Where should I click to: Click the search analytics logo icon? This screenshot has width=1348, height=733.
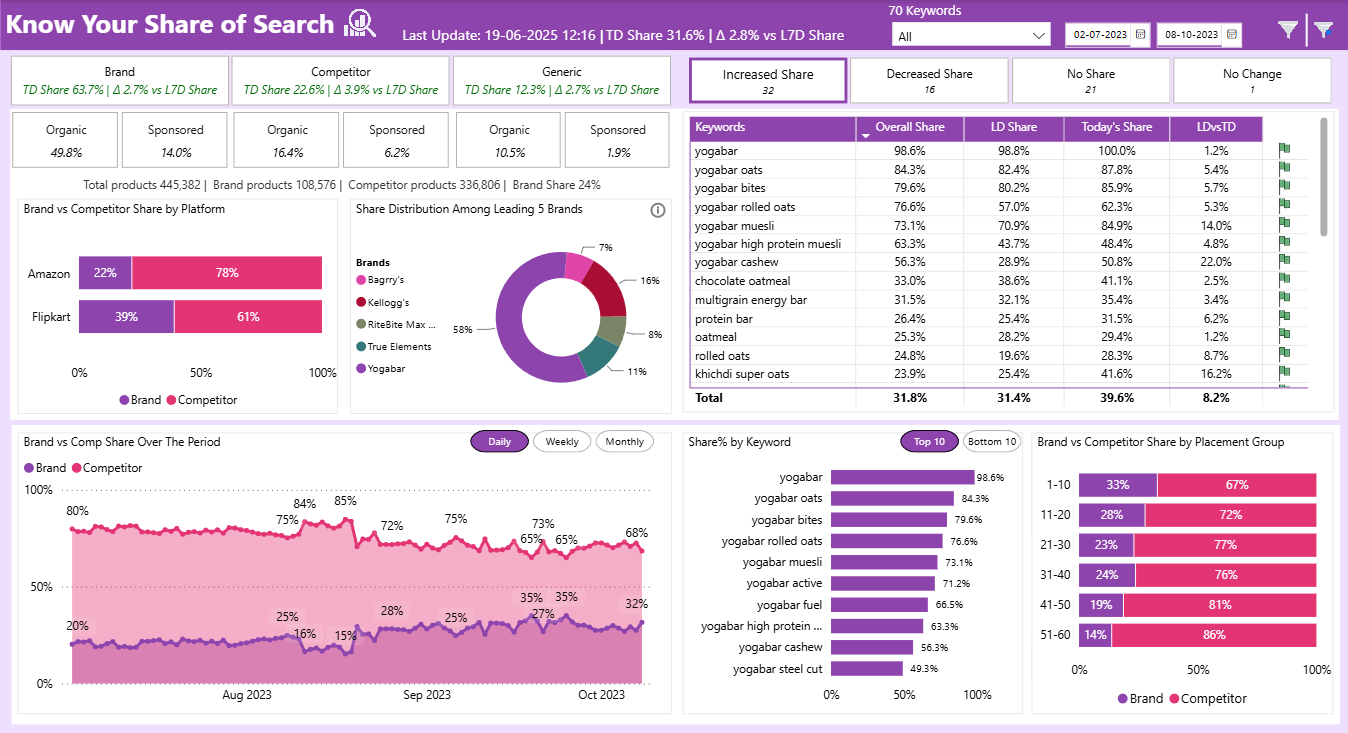(x=359, y=24)
